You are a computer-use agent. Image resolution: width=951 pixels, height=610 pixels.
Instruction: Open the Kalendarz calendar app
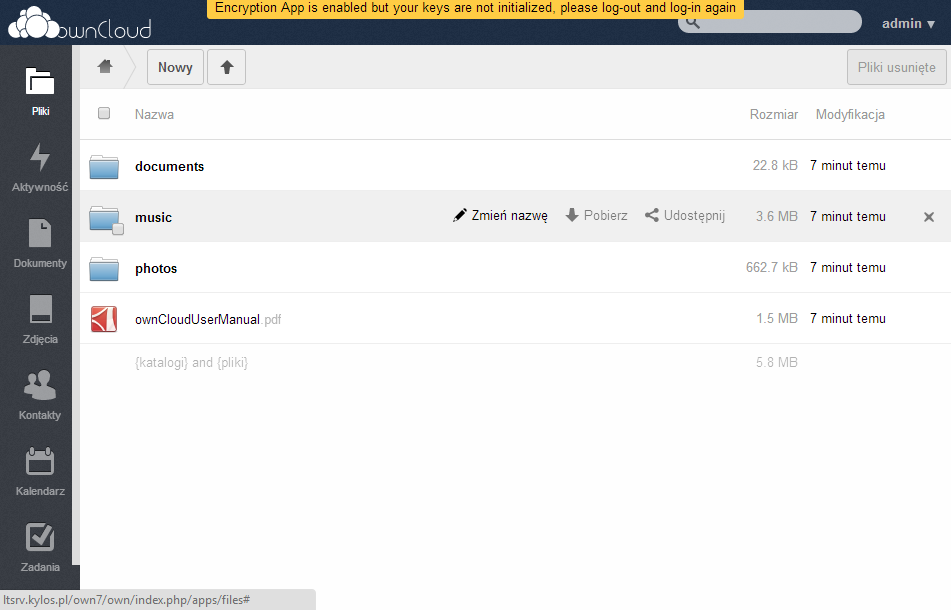coord(40,471)
